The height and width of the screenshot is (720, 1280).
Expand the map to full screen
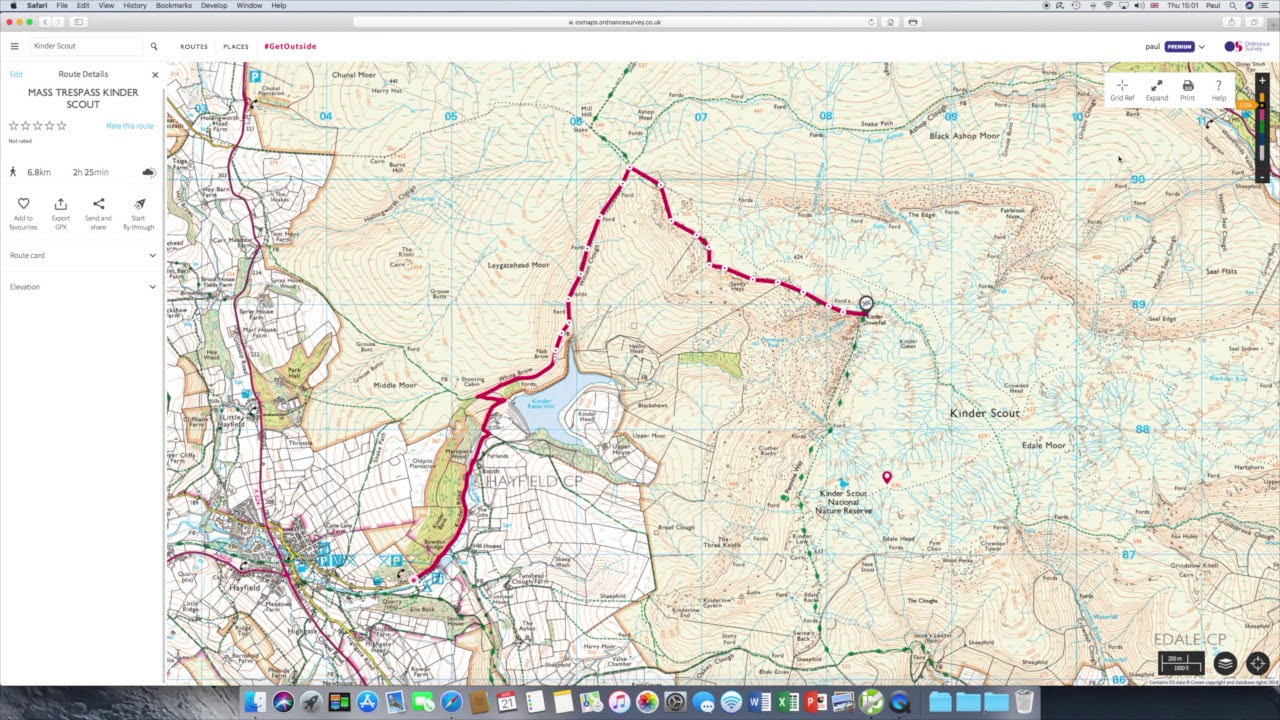[1157, 90]
